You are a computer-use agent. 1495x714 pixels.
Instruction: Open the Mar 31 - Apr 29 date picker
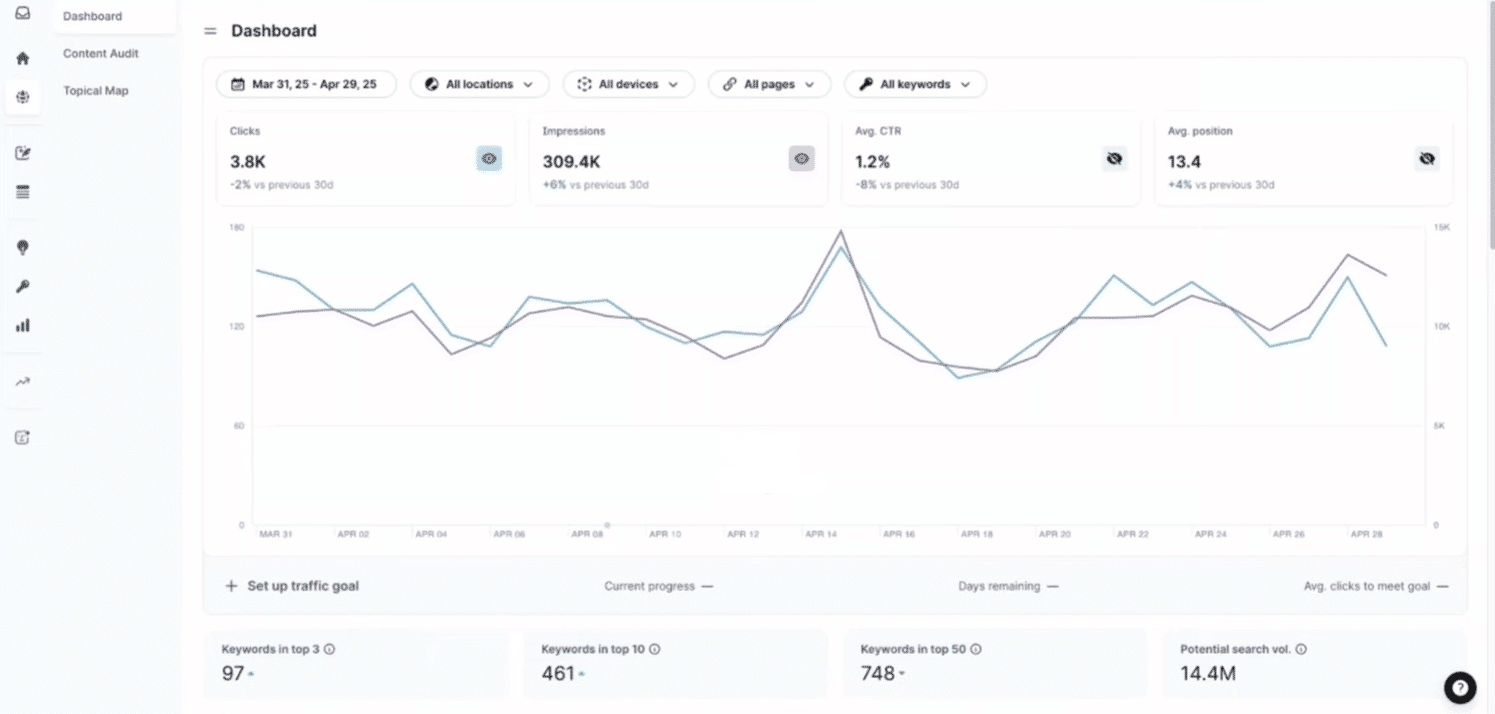pyautogui.click(x=305, y=85)
